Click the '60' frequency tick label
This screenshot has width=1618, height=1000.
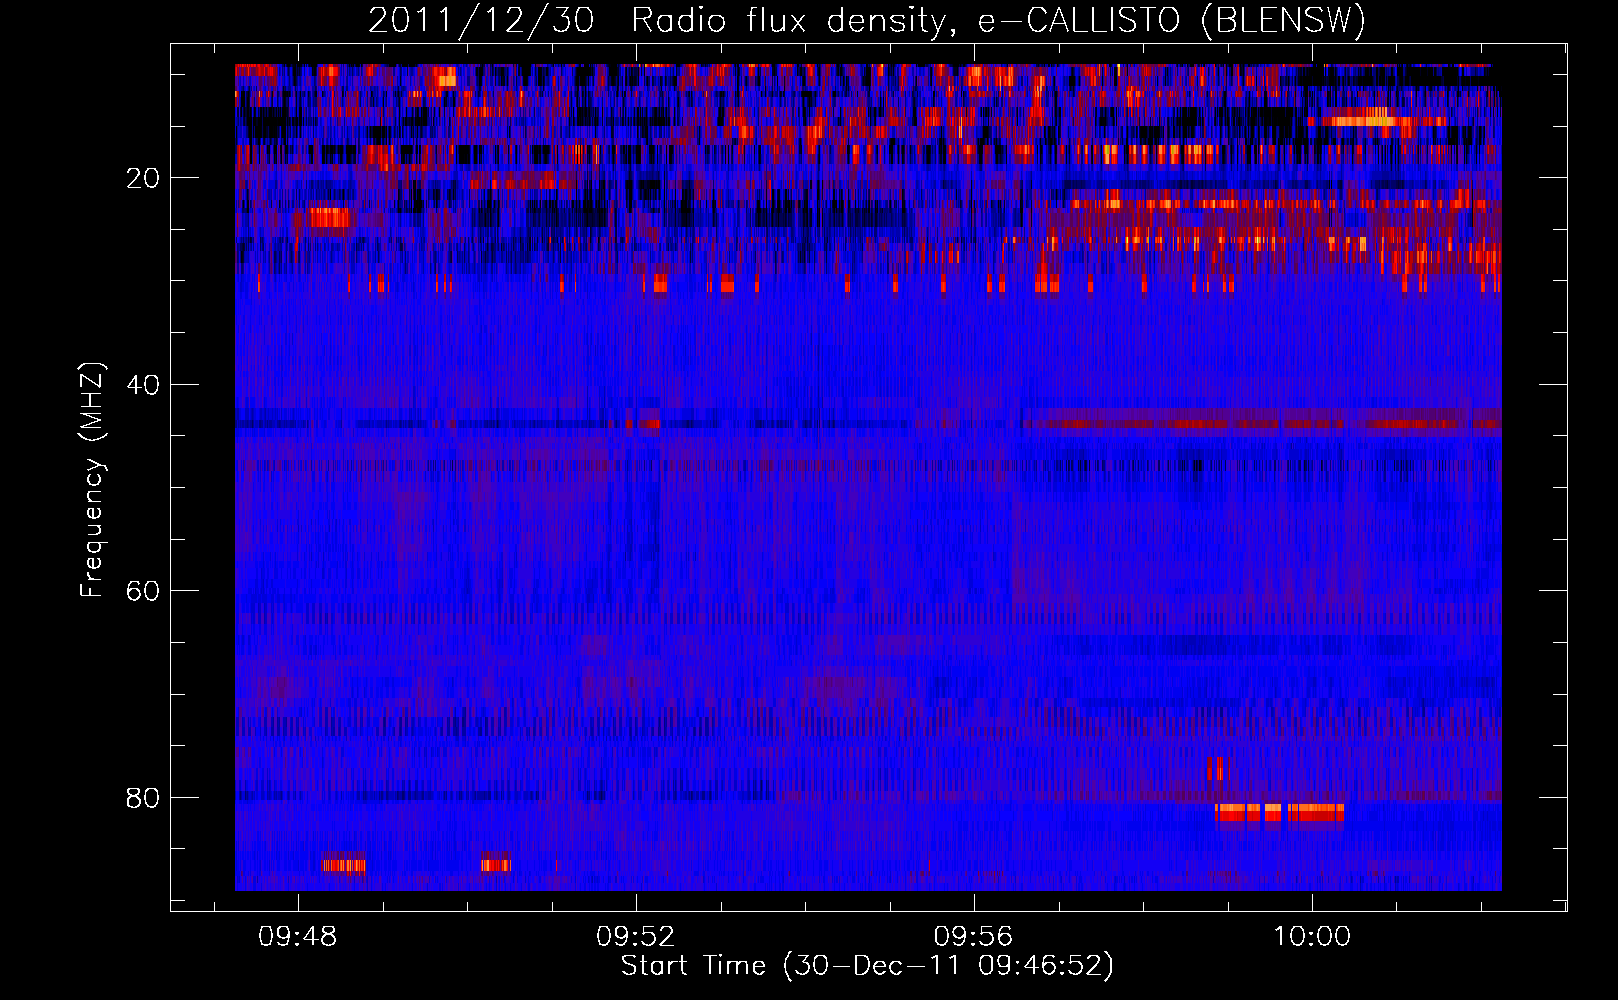143,591
